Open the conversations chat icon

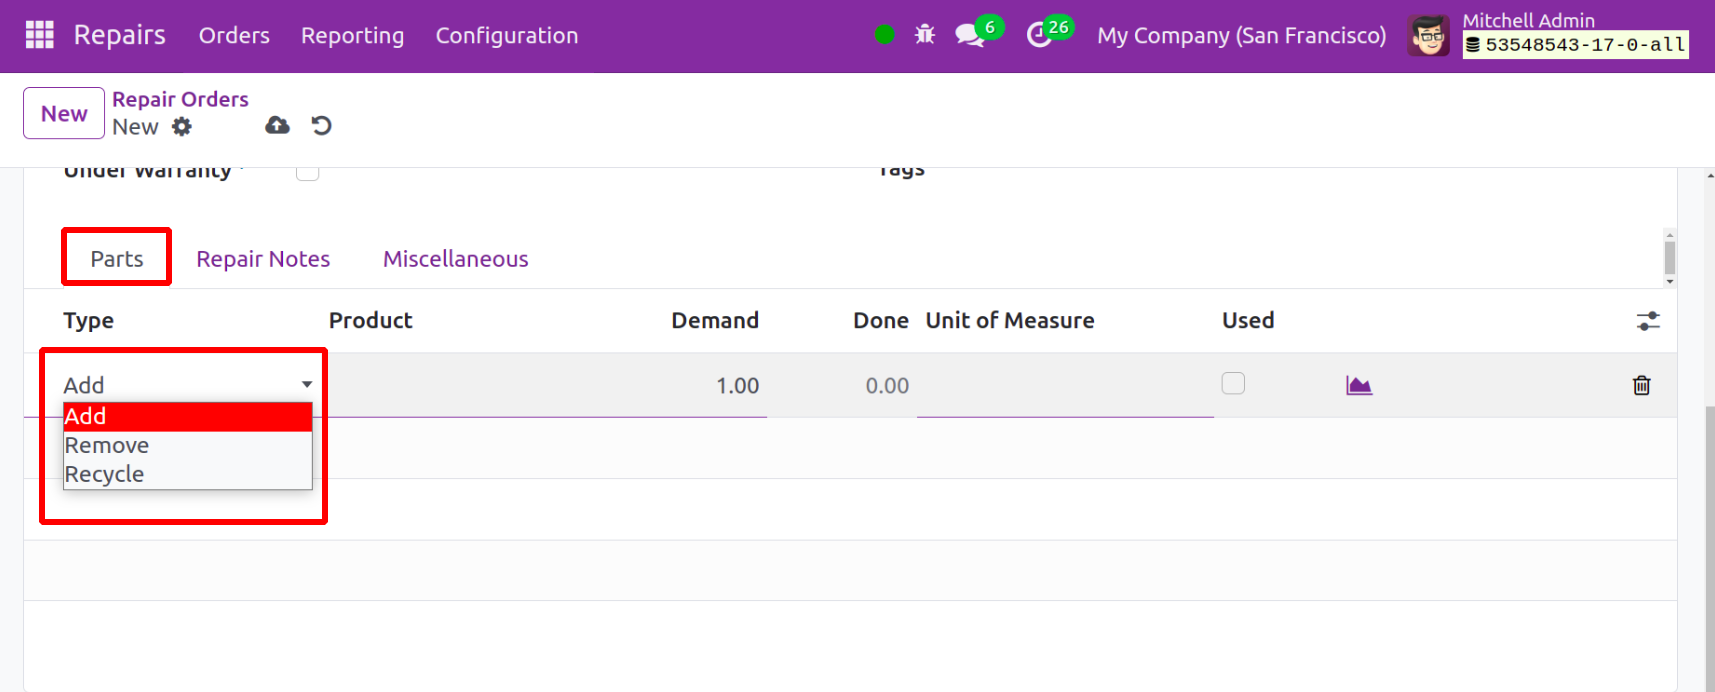pos(969,36)
